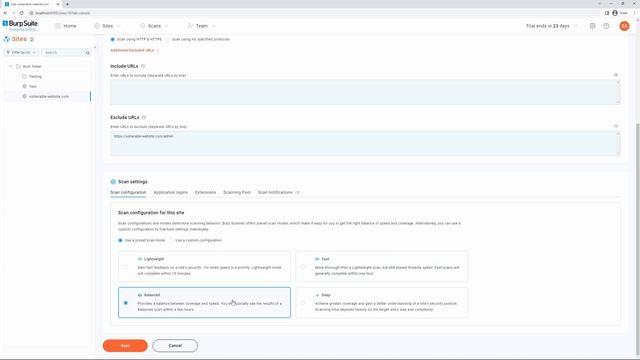The height and width of the screenshot is (360, 640).
Task: Open the Extensions tab
Action: tap(205, 192)
